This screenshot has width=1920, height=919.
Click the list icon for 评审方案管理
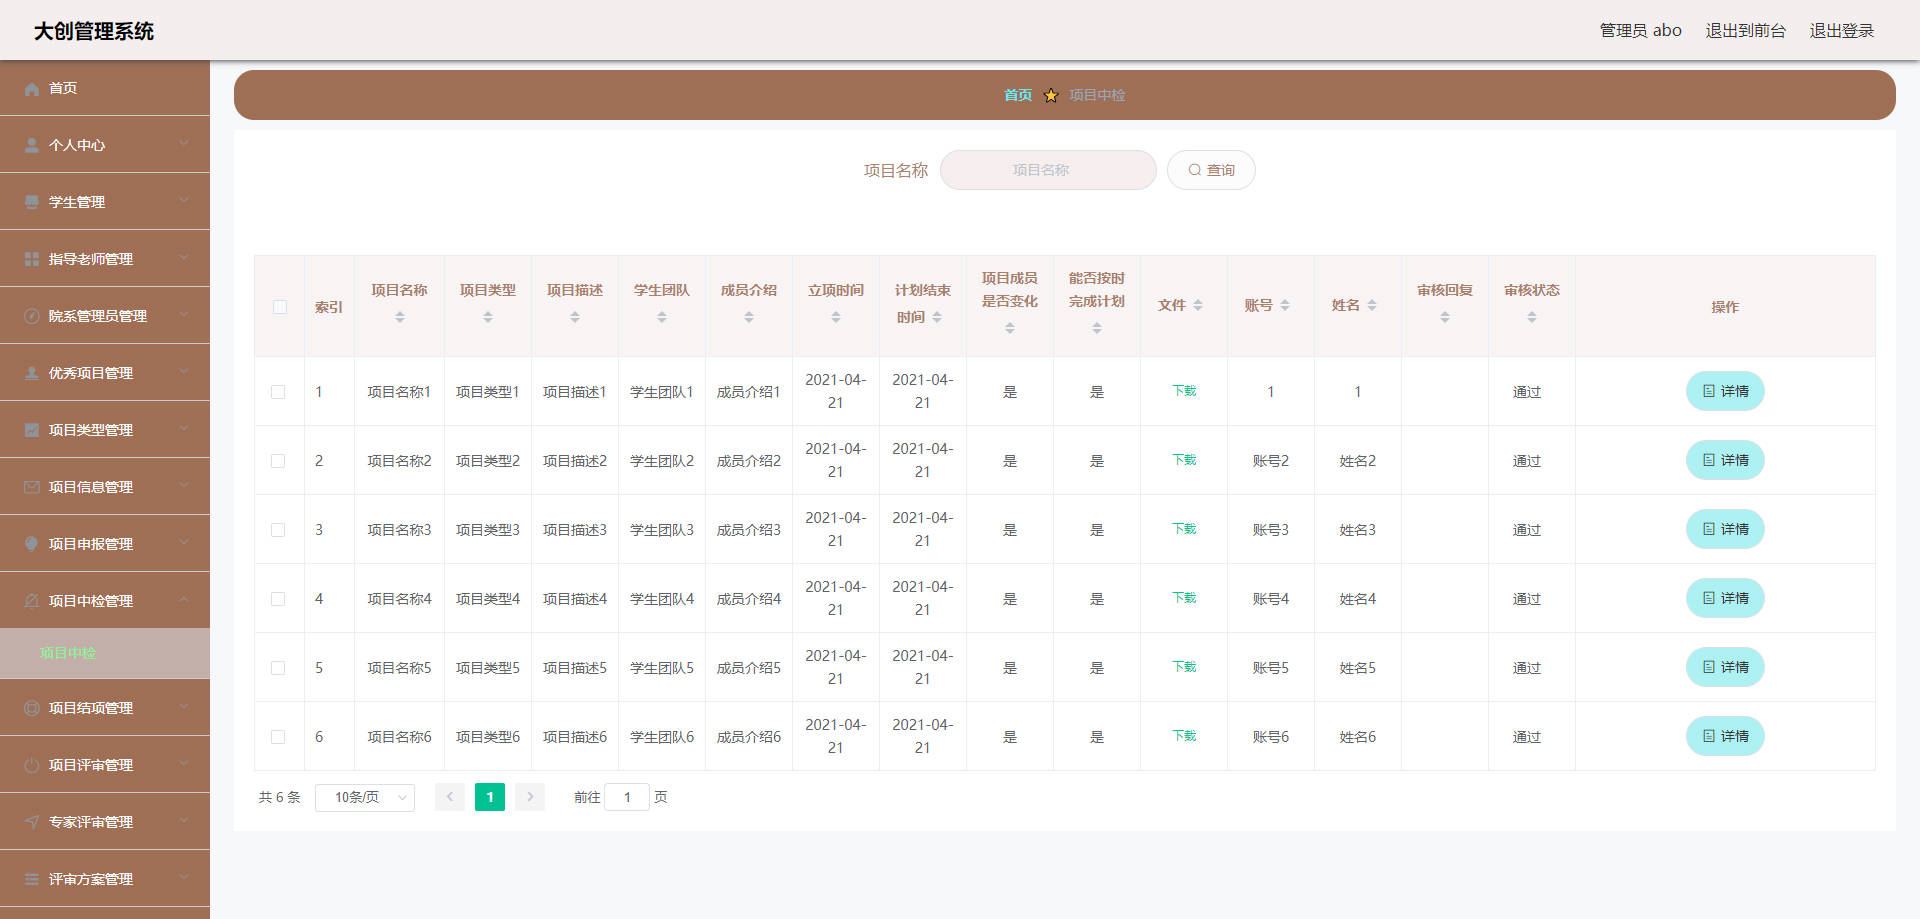[32, 880]
